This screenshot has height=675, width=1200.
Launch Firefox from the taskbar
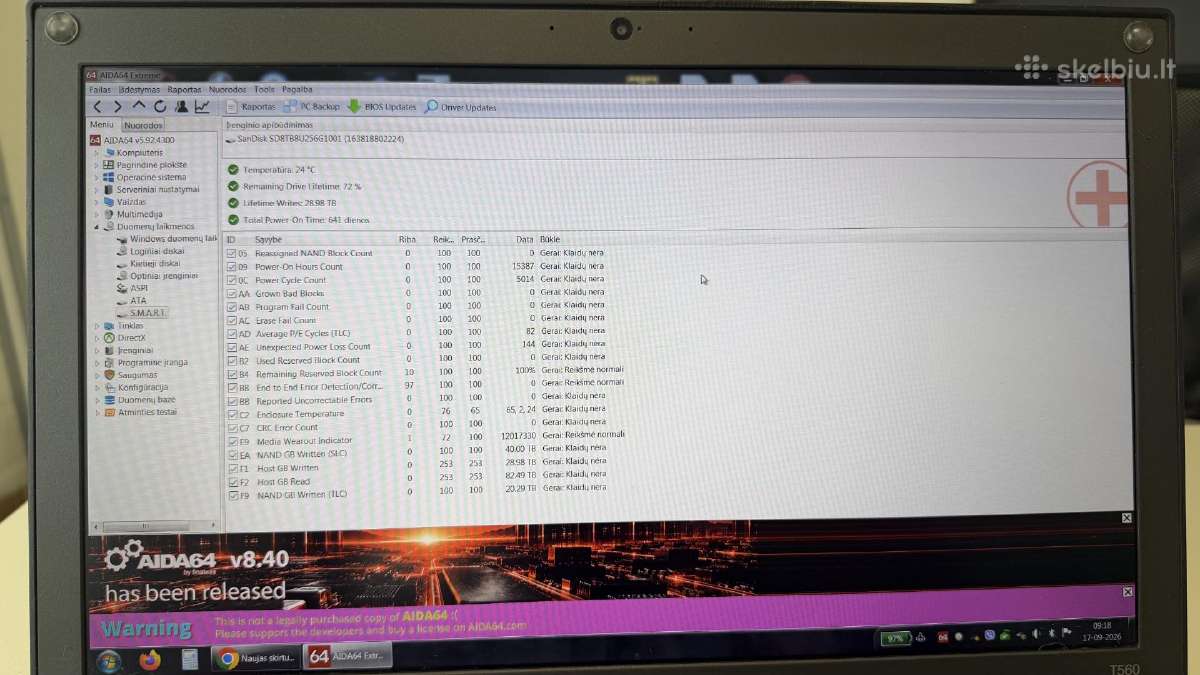tap(150, 659)
